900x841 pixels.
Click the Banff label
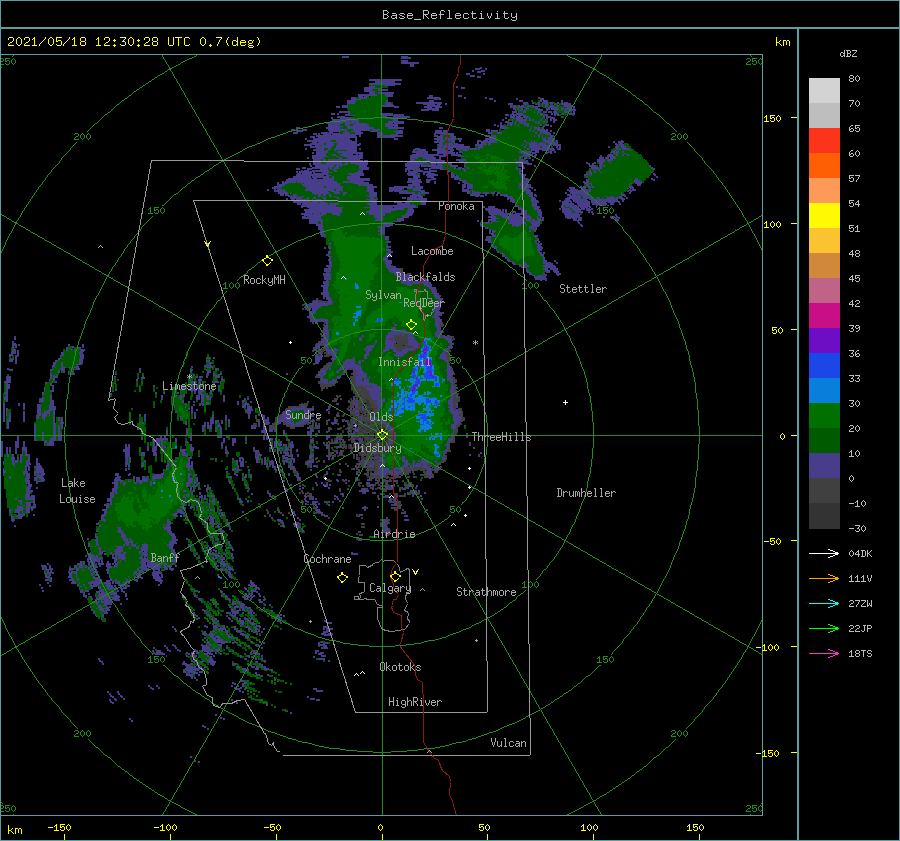[165, 557]
